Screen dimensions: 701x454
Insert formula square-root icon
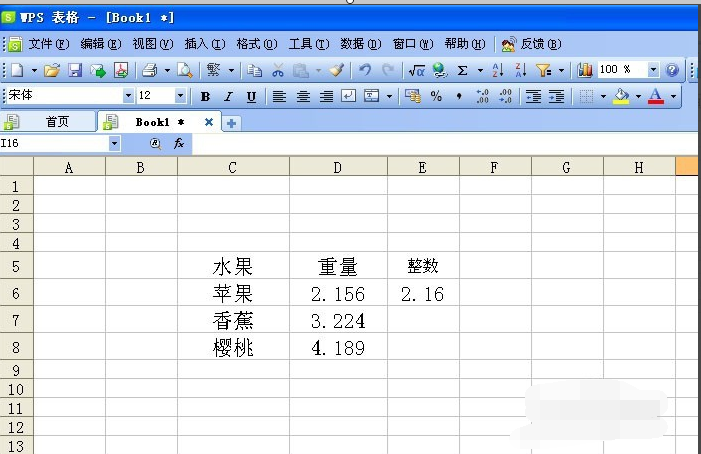[417, 70]
